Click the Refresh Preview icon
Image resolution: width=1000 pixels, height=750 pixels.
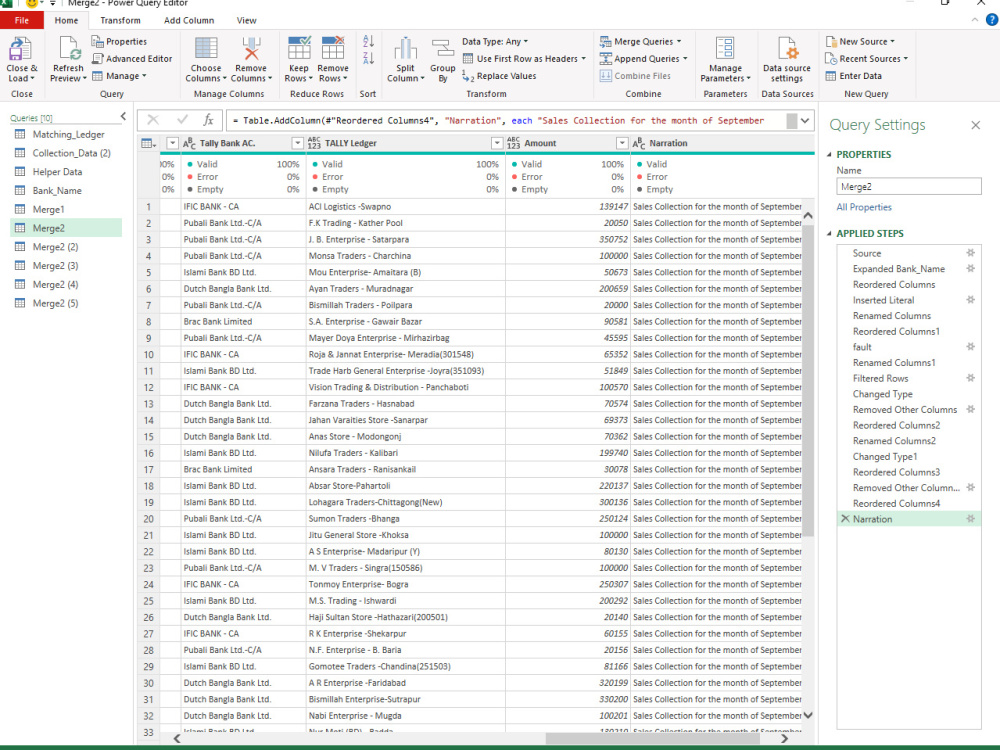click(x=68, y=49)
